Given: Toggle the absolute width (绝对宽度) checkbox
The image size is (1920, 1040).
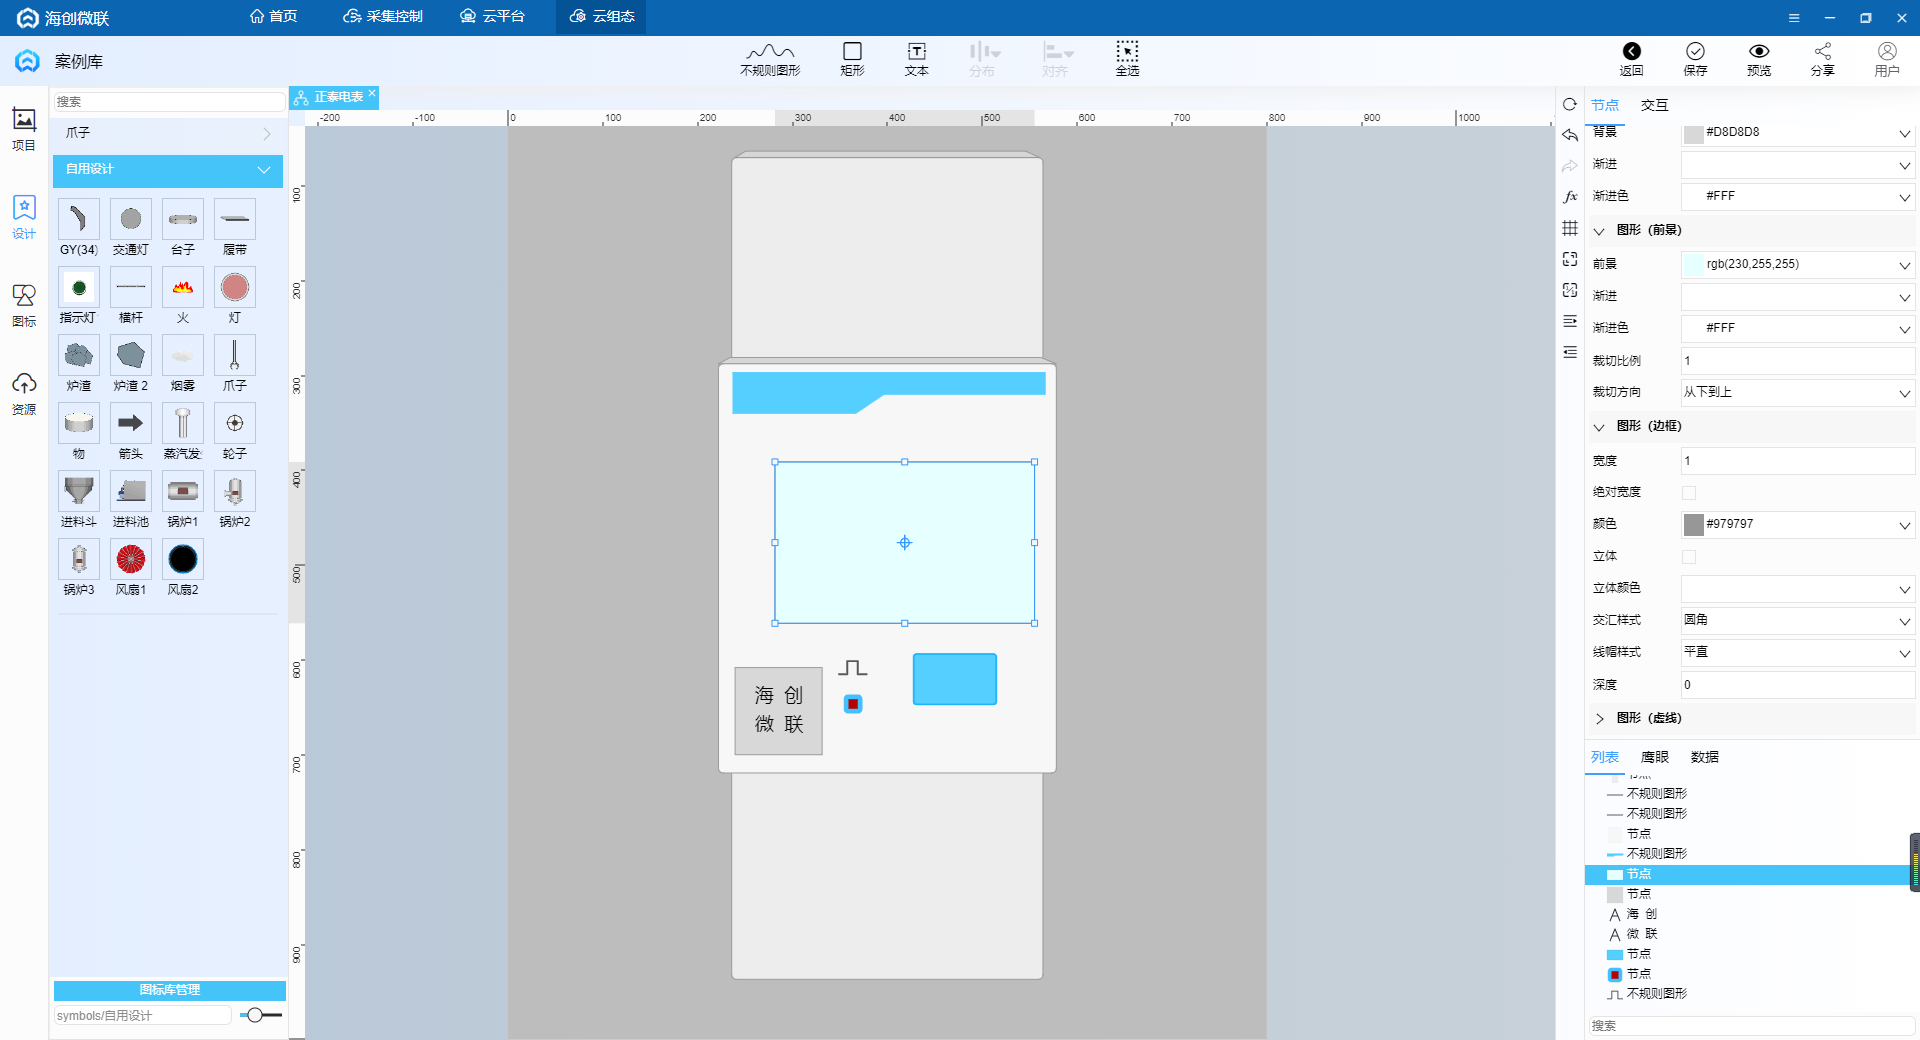Looking at the screenshot, I should tap(1689, 492).
